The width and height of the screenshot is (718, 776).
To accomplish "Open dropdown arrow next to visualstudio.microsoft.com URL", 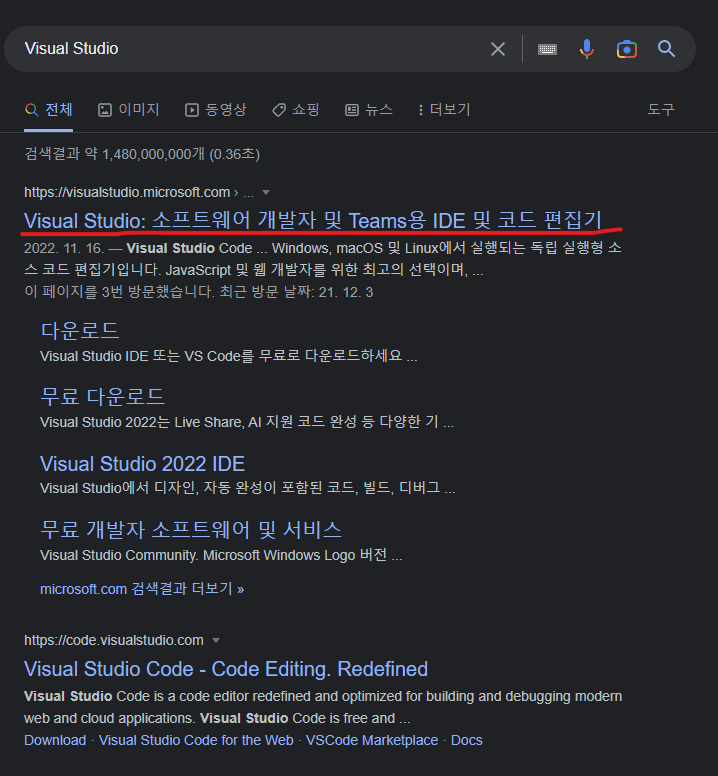I will pyautogui.click(x=266, y=192).
